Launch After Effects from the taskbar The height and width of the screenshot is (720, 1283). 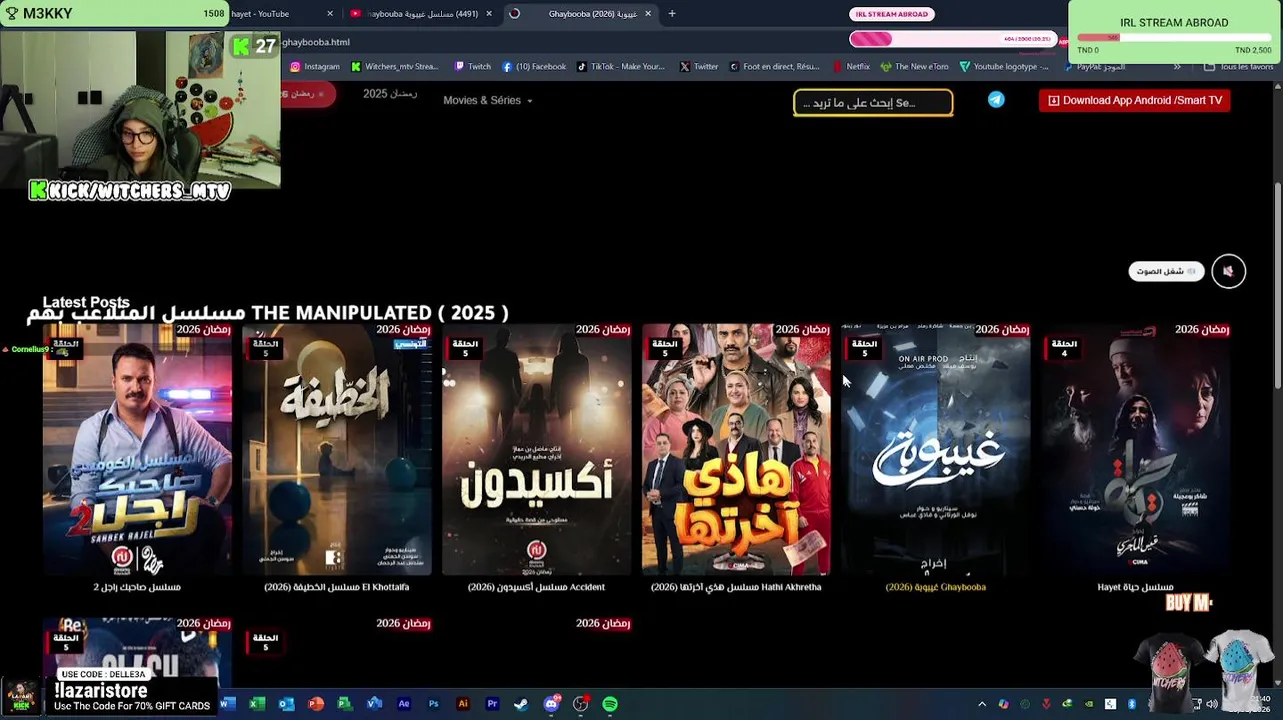pyautogui.click(x=404, y=704)
